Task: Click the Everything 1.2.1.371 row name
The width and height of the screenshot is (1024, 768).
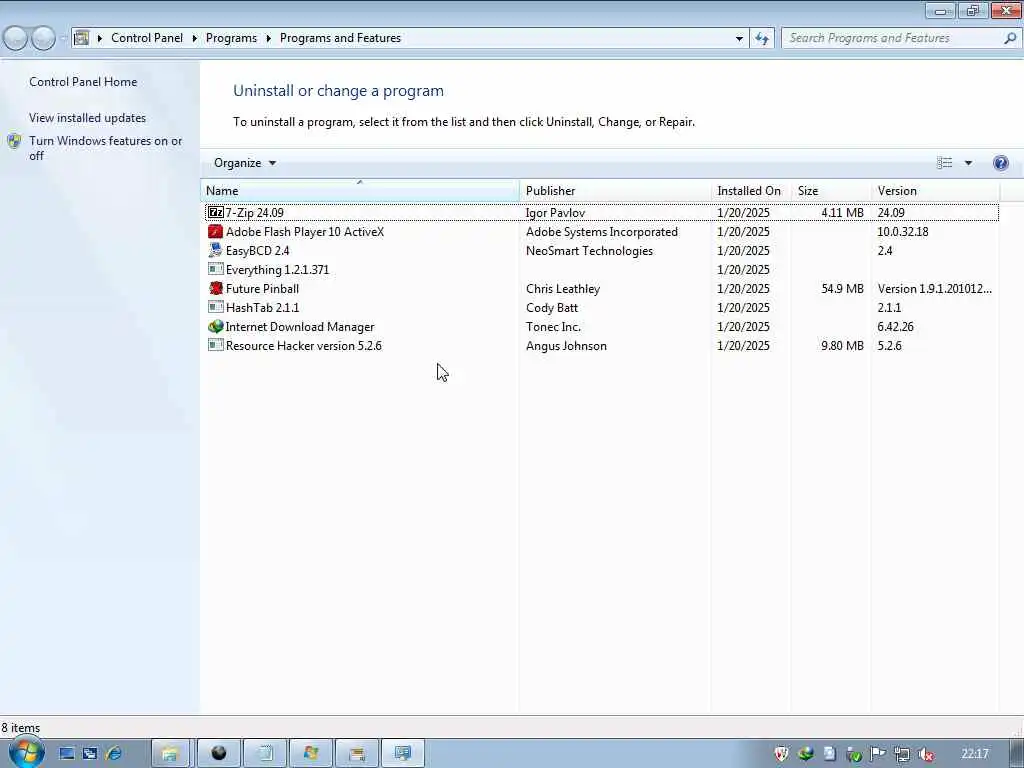Action: pyautogui.click(x=278, y=270)
